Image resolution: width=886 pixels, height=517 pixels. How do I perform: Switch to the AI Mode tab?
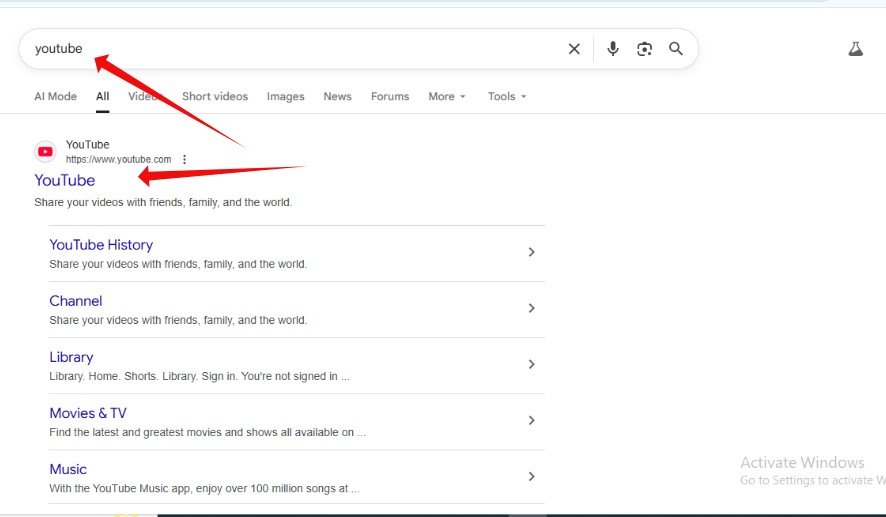pos(55,96)
